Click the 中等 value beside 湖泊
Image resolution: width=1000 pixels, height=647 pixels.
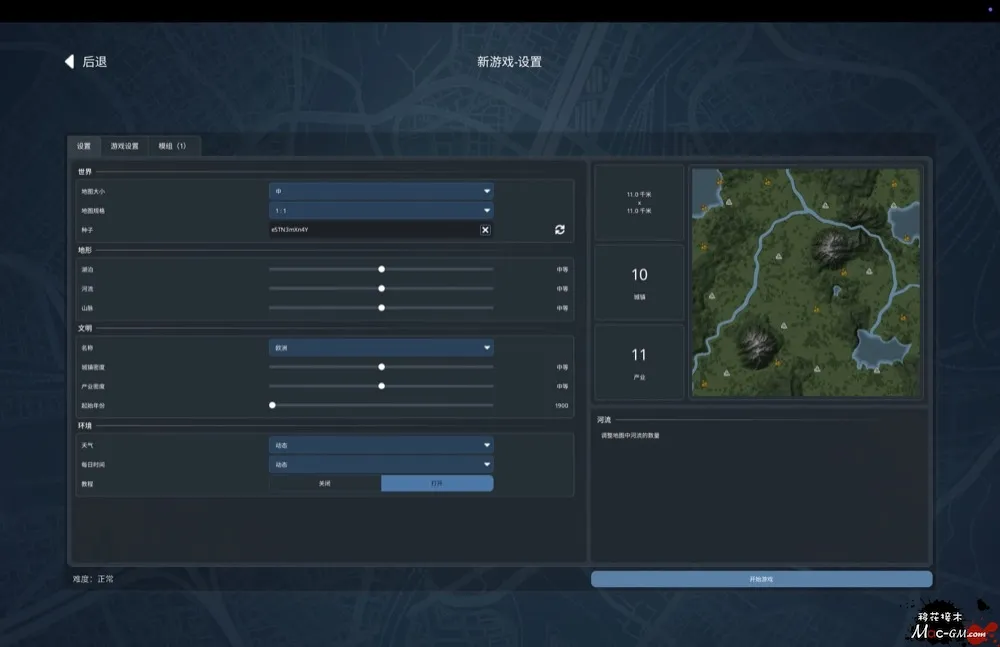pos(562,269)
